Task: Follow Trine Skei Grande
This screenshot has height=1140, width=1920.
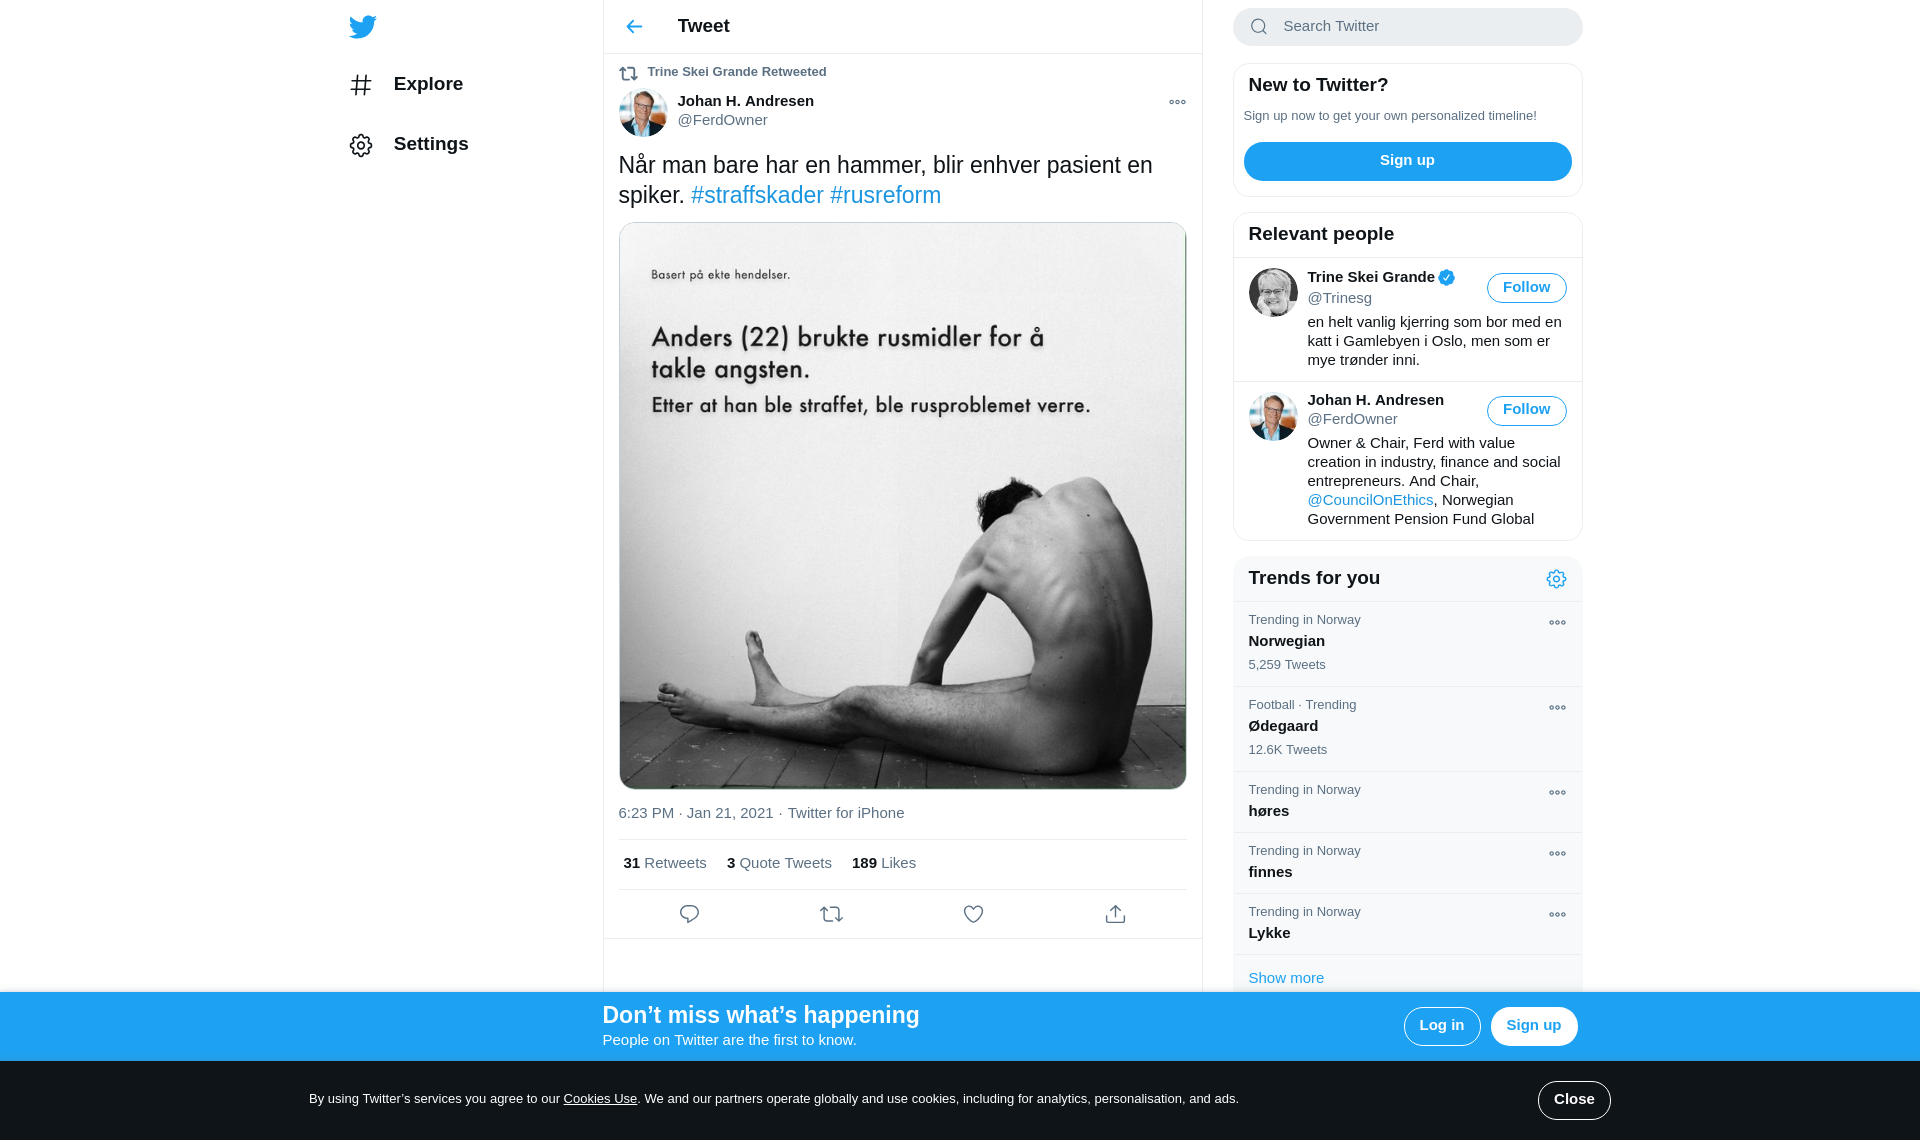Action: coord(1526,288)
